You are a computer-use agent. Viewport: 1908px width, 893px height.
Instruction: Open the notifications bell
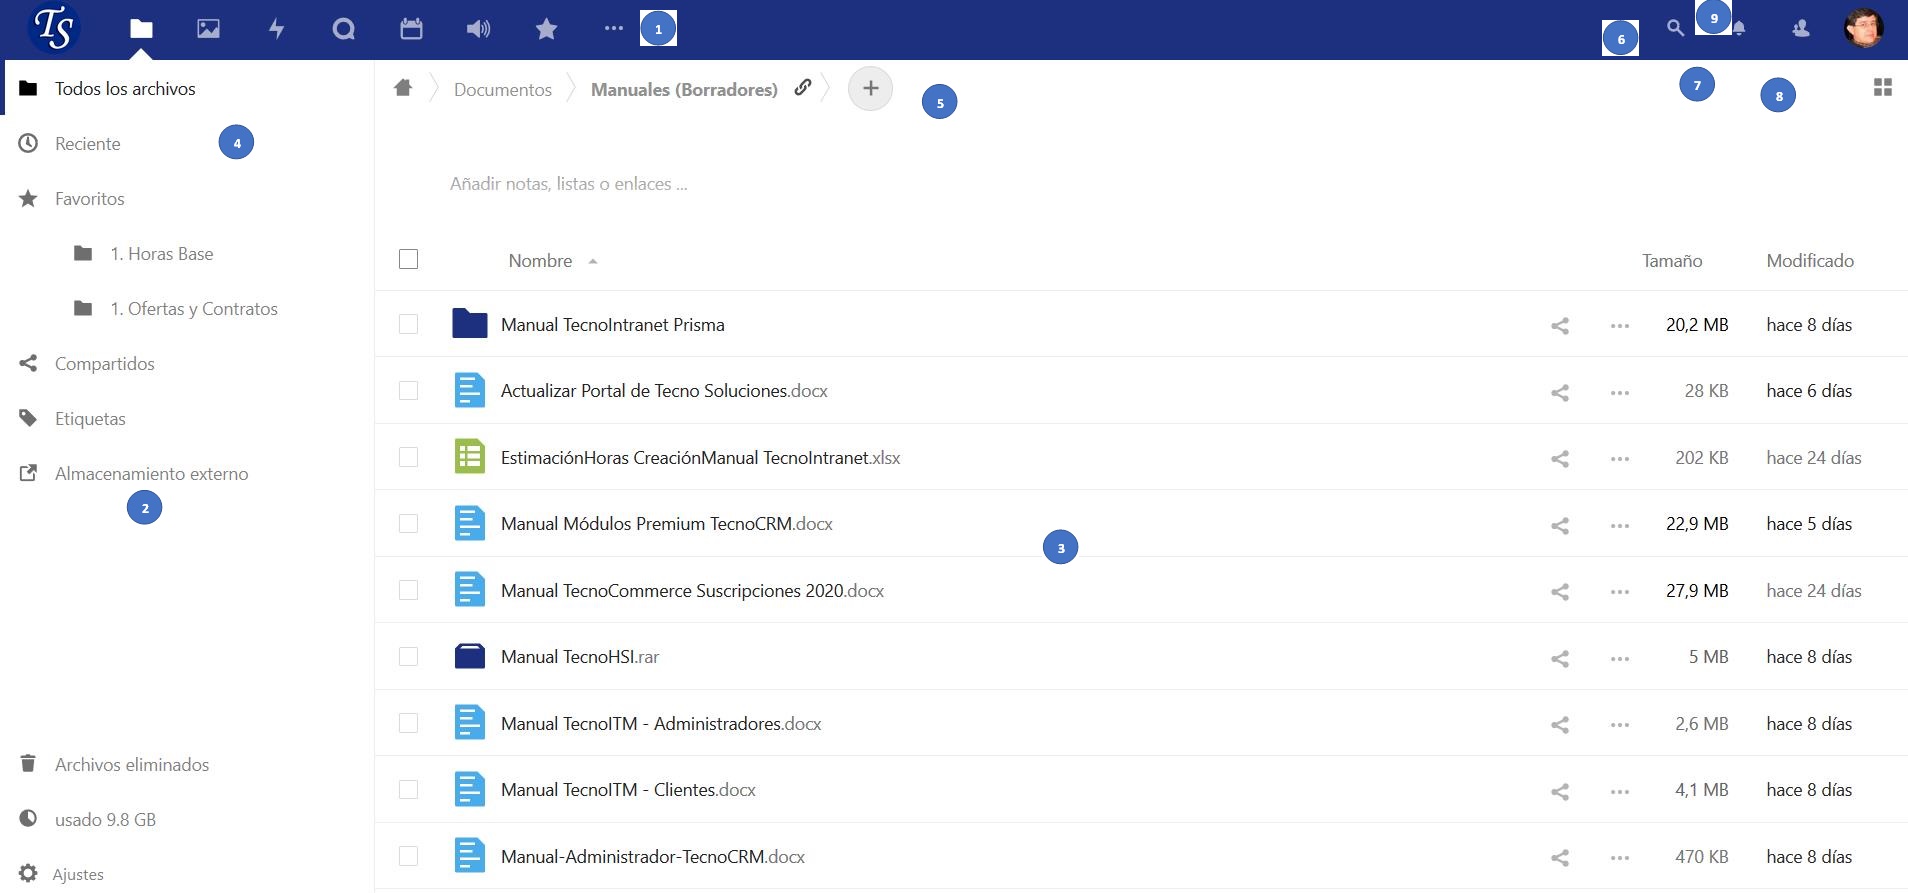coord(1739,29)
